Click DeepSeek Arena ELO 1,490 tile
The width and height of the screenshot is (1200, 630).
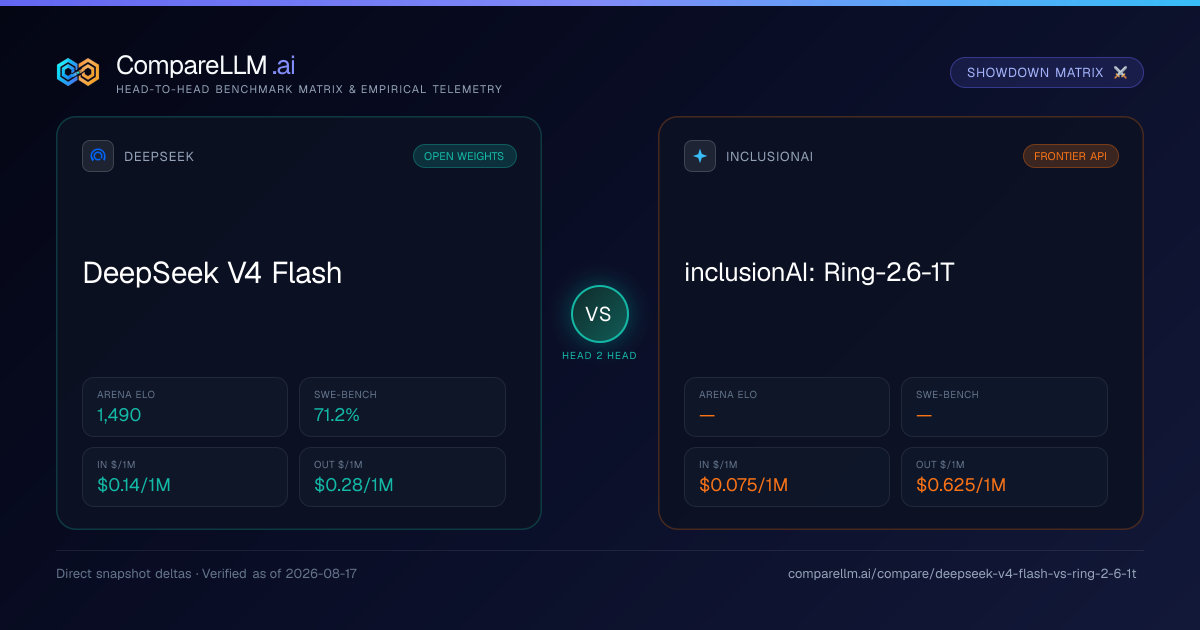(185, 407)
